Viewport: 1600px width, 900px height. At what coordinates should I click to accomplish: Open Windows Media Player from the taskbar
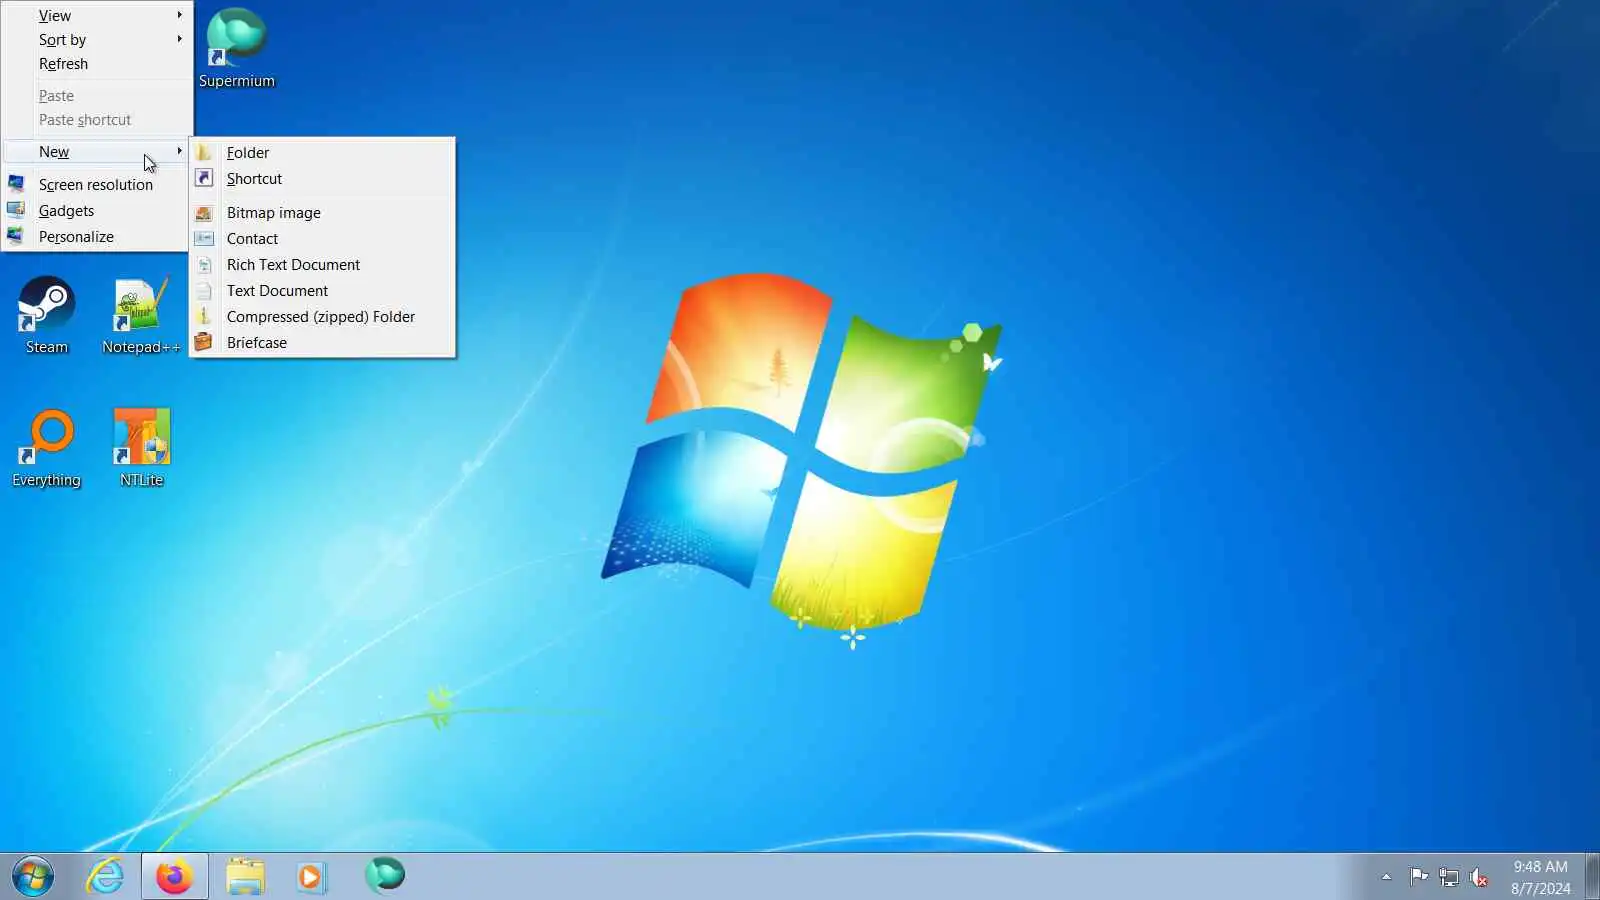point(311,877)
